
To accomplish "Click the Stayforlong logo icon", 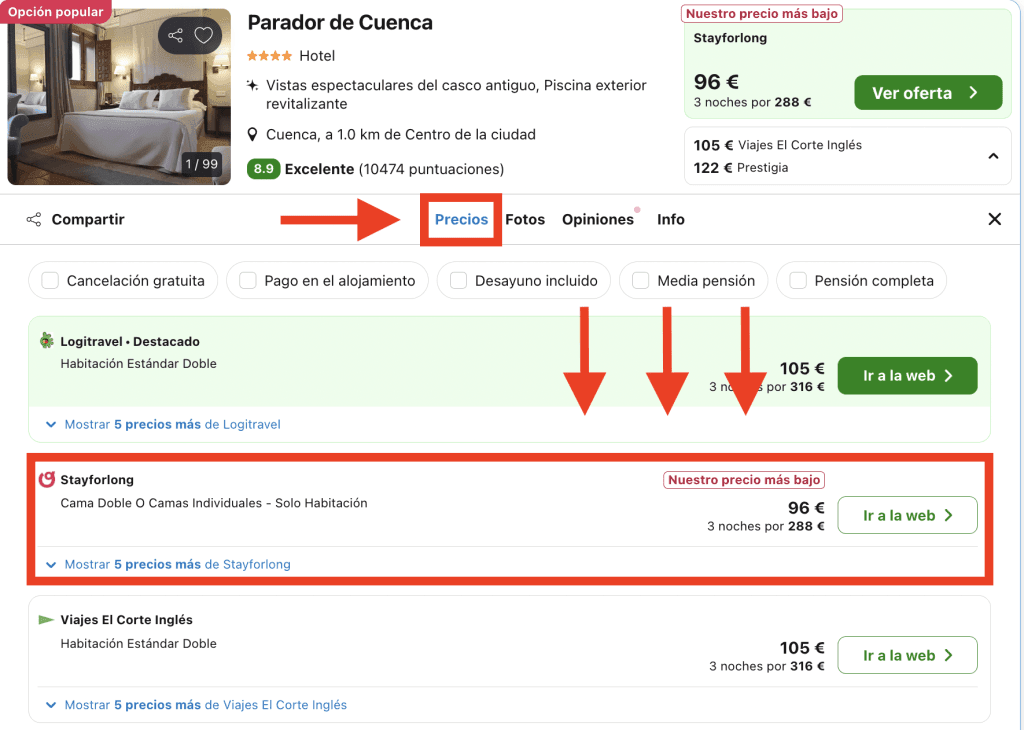I will point(46,480).
